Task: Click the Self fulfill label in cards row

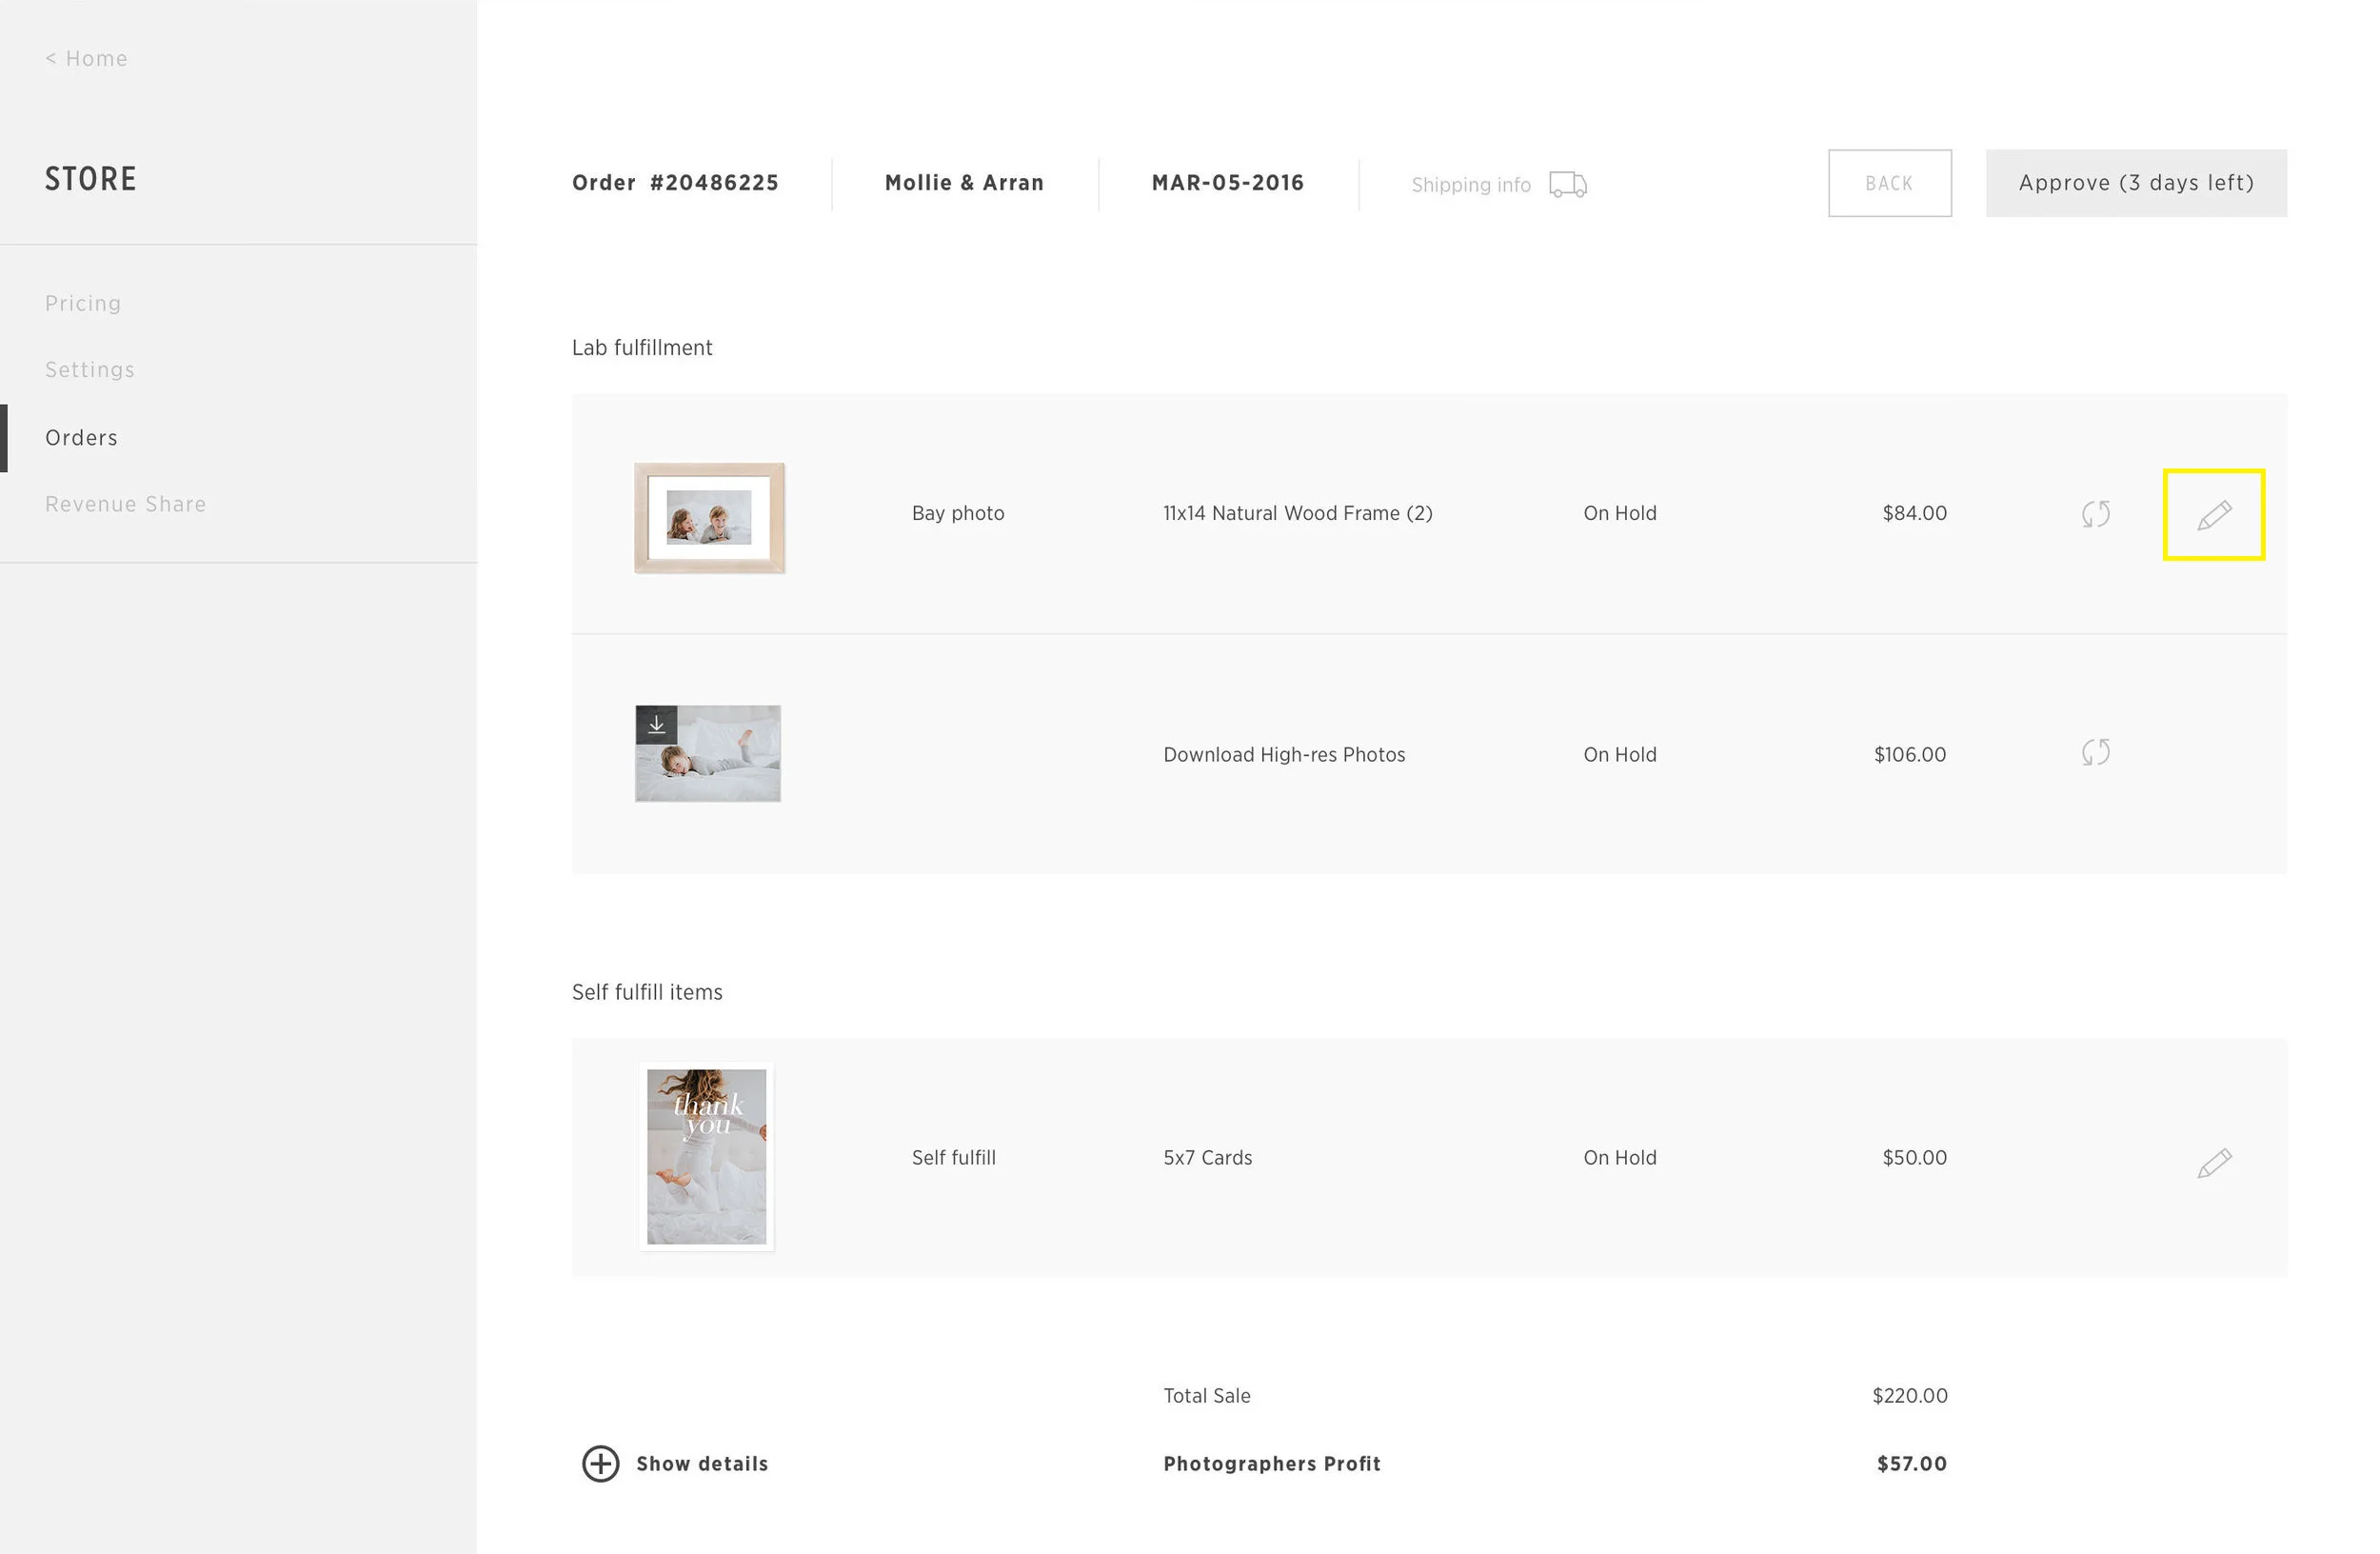Action: pos(953,1157)
